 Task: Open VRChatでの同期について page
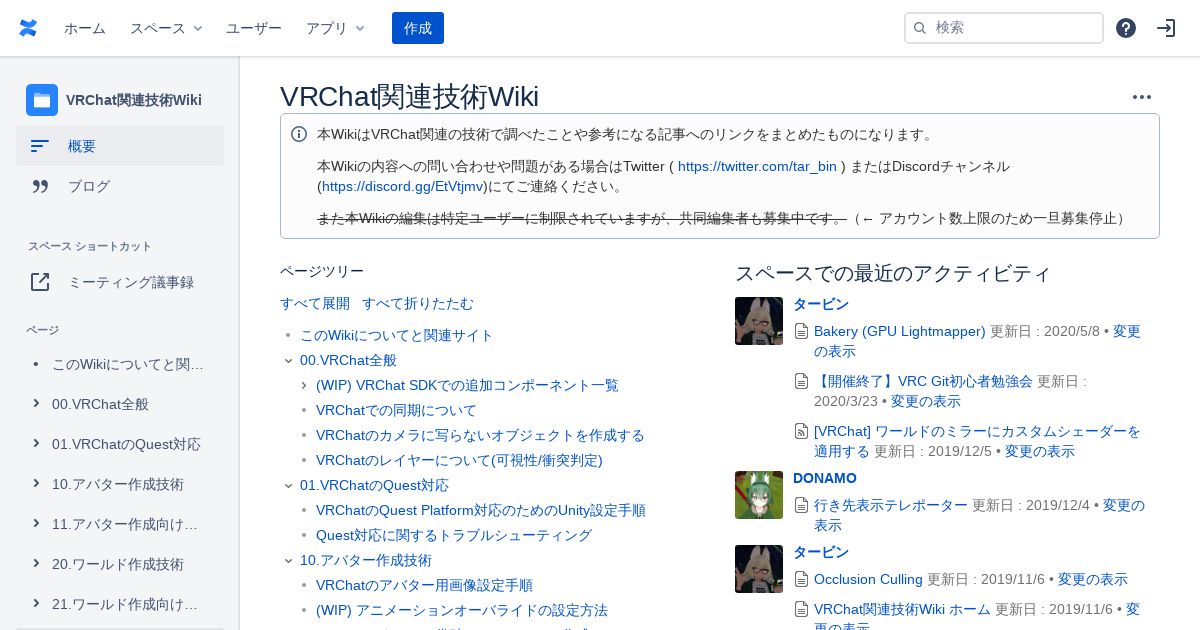(396, 410)
